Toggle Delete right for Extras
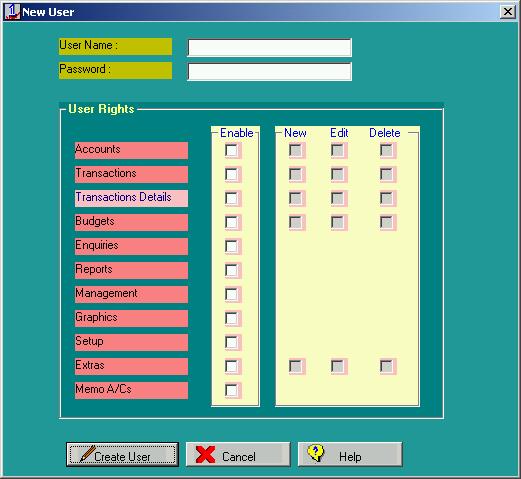The width and height of the screenshot is (521, 479). (387, 366)
